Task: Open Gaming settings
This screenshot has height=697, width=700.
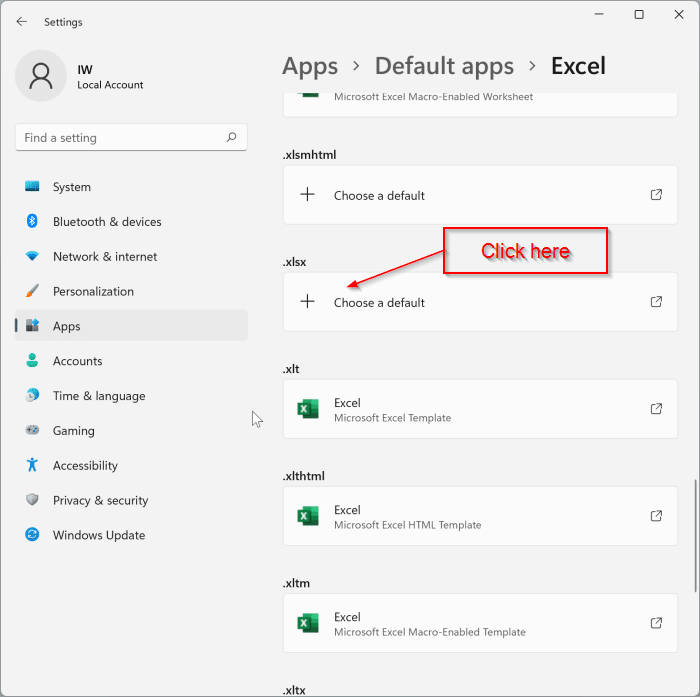Action: tap(131, 430)
